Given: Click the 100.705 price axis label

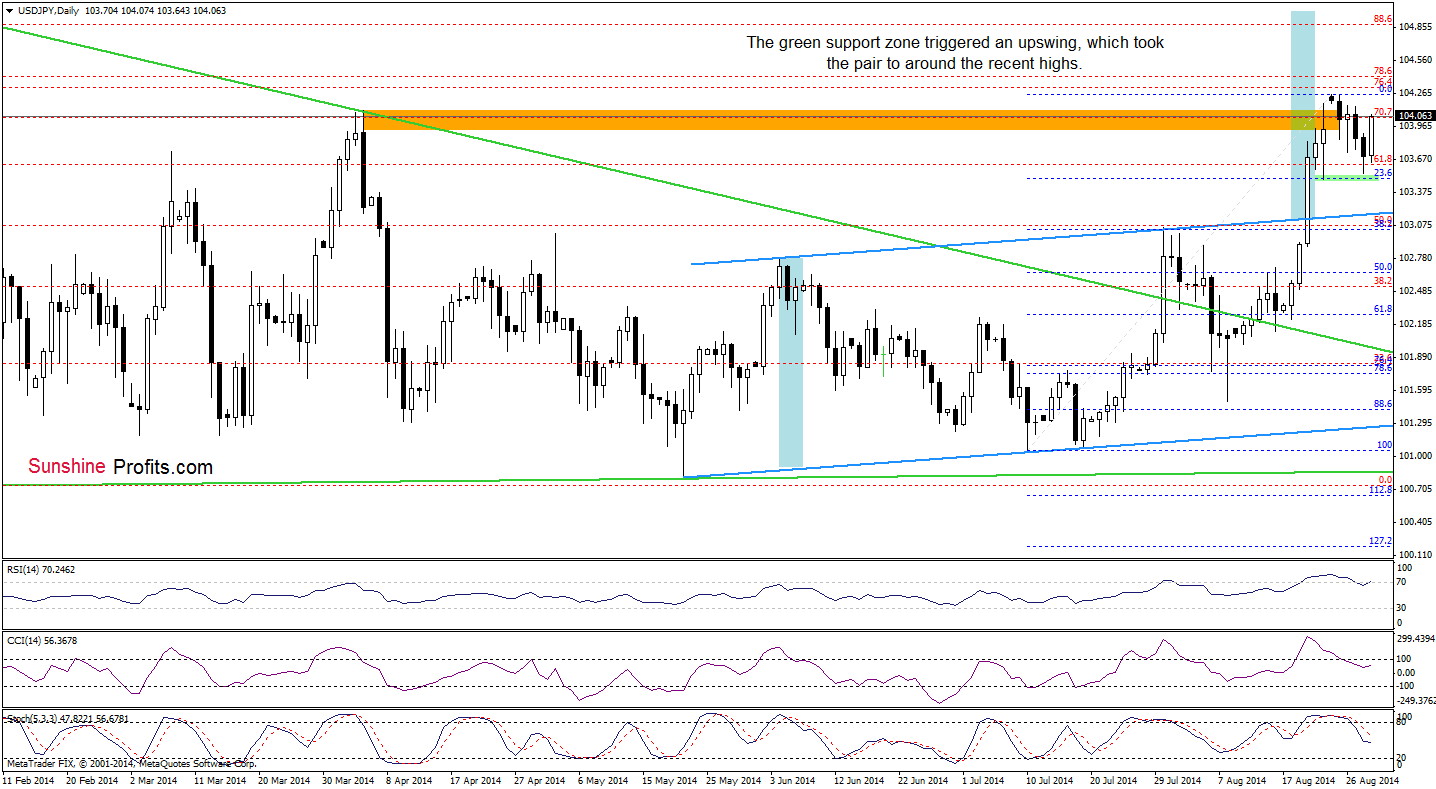Looking at the screenshot, I should [1416, 488].
